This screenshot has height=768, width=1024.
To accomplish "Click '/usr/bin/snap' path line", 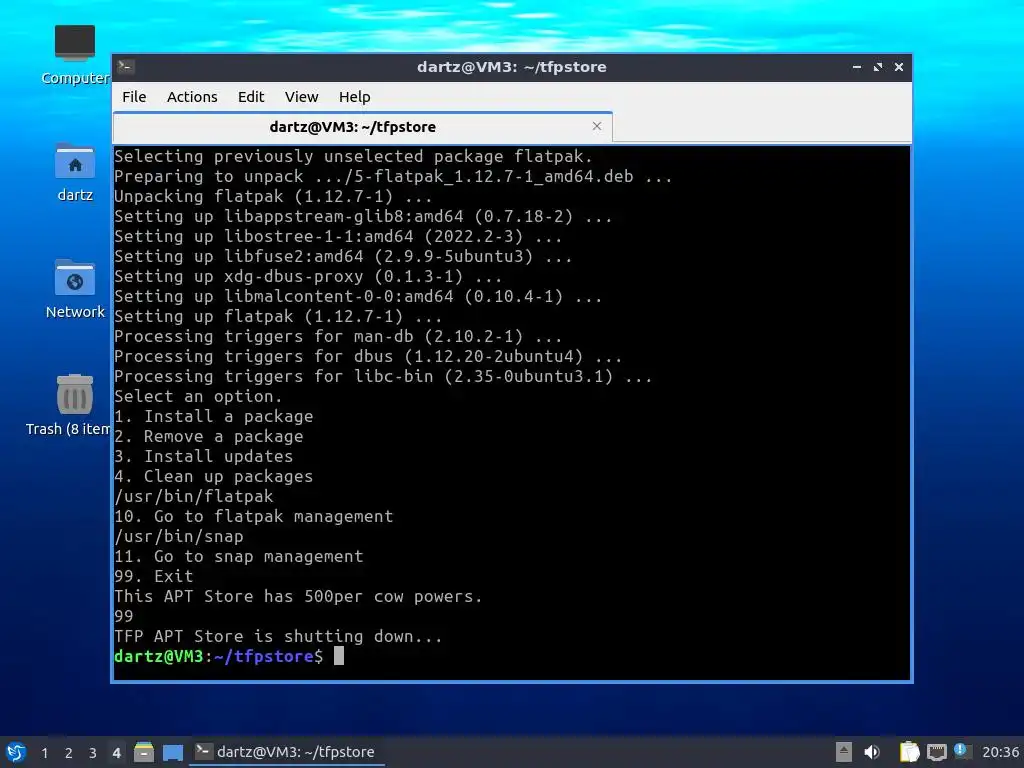I will (x=178, y=536).
